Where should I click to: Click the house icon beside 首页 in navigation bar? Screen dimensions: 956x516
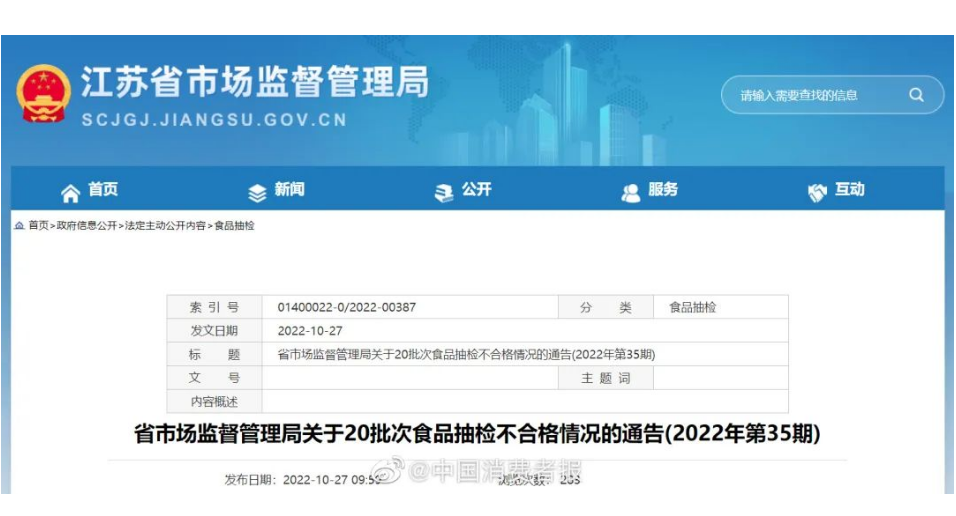tap(70, 192)
